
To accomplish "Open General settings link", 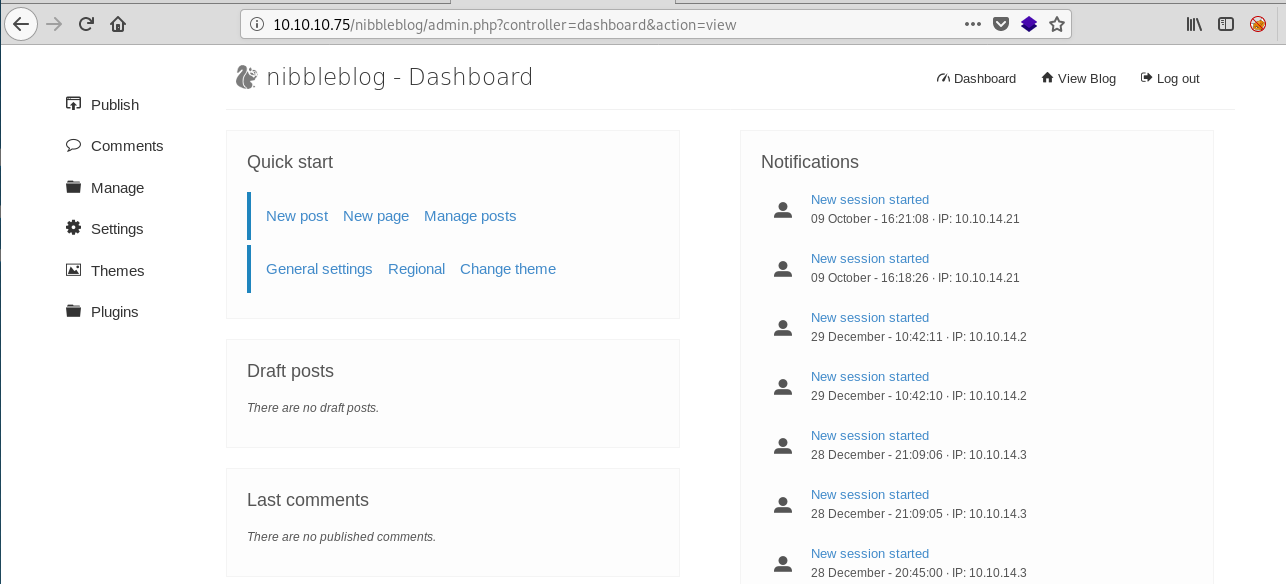I will click(319, 269).
